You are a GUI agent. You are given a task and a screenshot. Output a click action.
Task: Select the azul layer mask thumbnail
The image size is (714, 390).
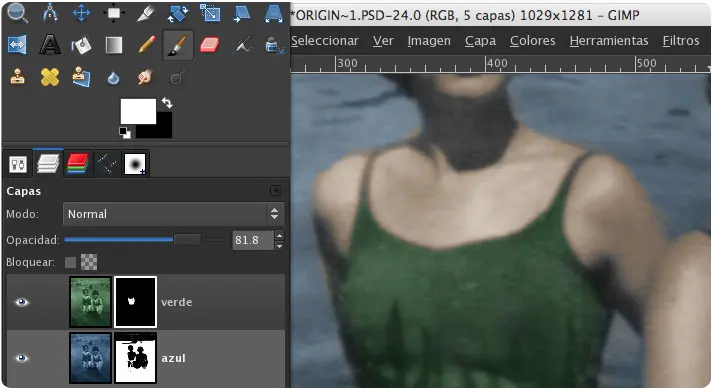pos(135,358)
